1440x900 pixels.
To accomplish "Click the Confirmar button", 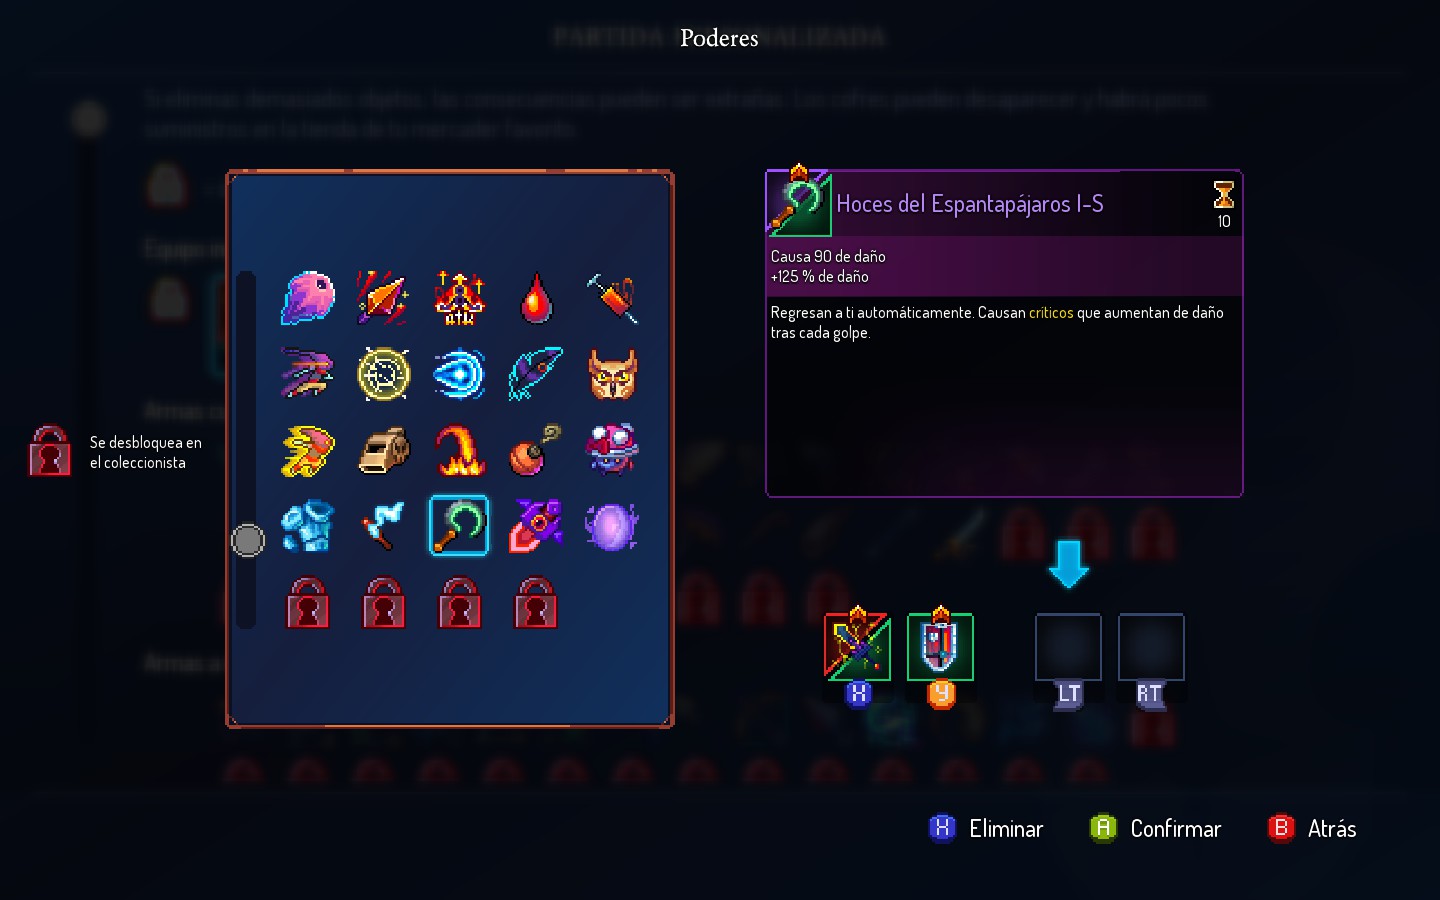I will (x=1156, y=828).
